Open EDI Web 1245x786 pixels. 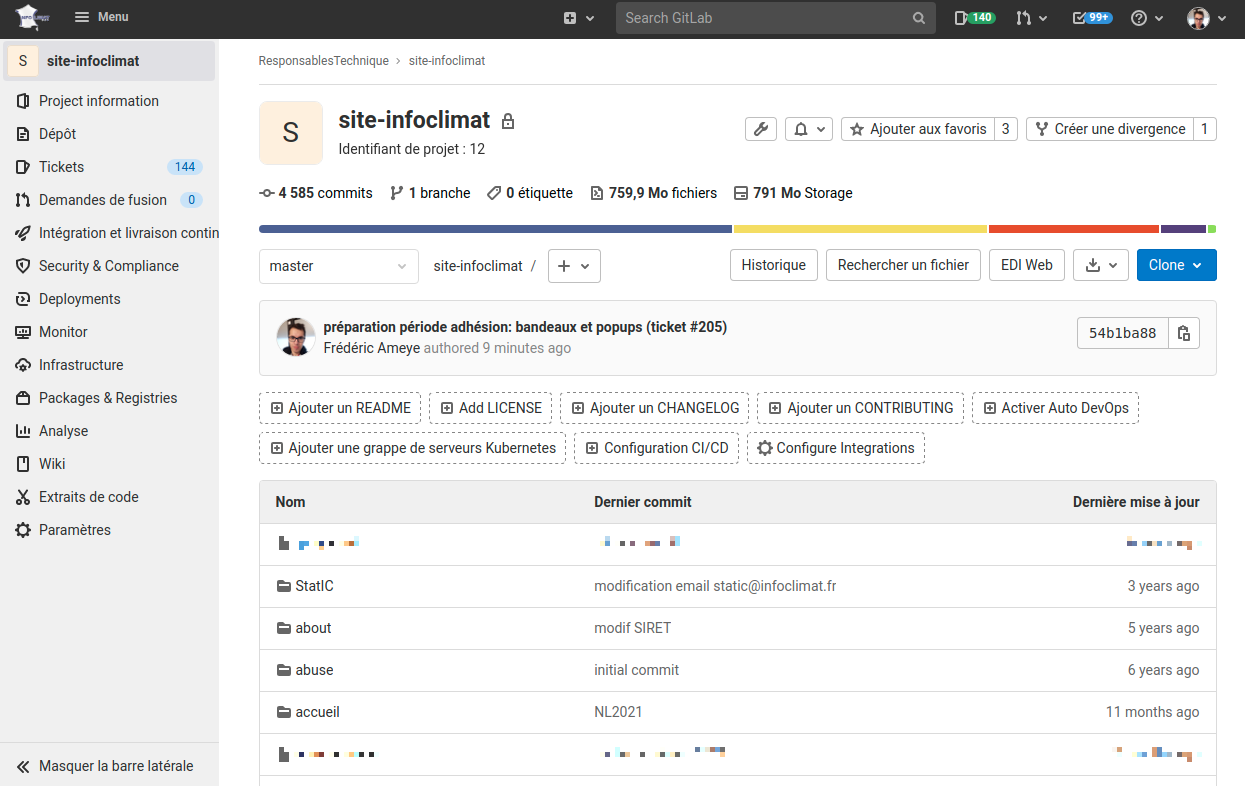pos(1027,265)
